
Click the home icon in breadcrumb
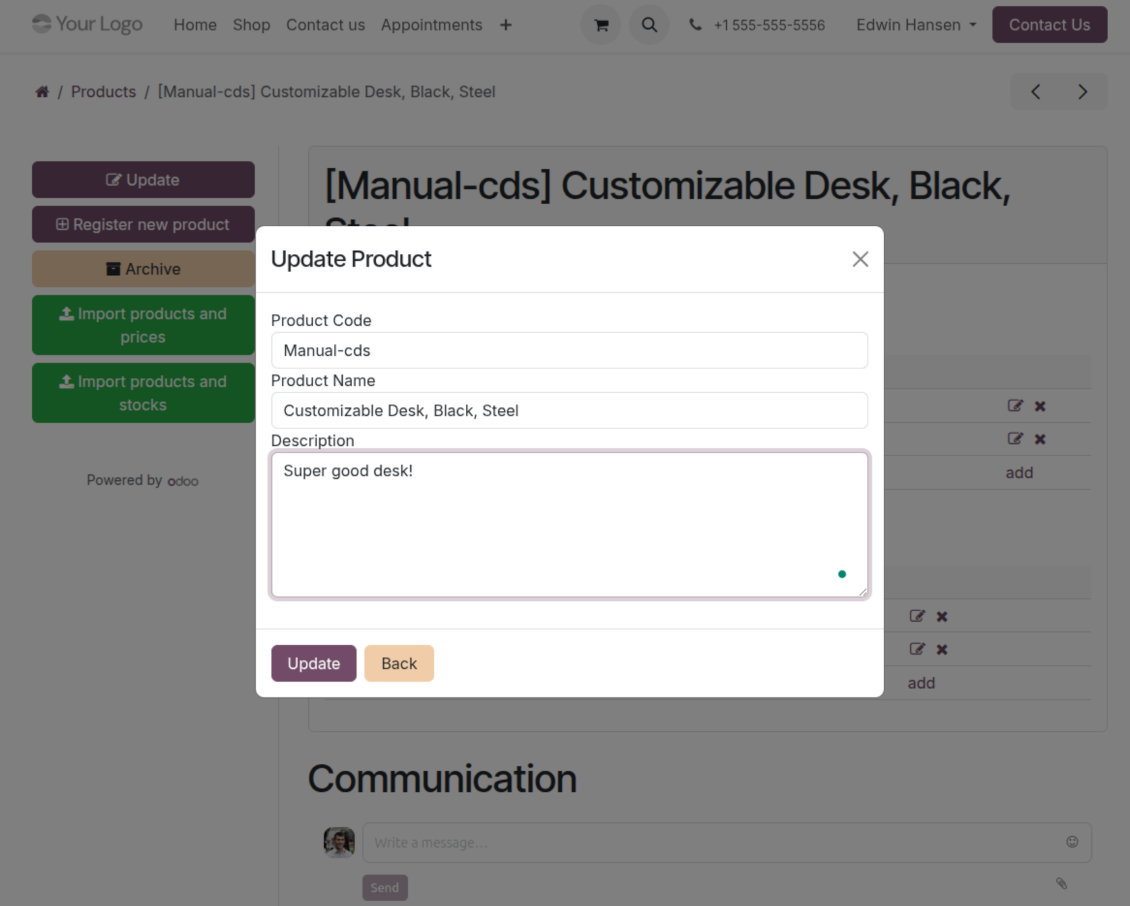coord(42,92)
